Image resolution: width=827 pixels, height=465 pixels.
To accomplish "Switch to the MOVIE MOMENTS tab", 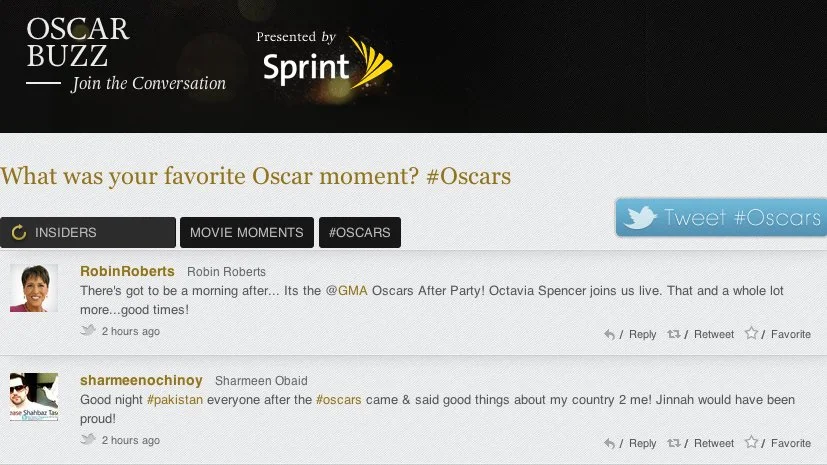I will 247,232.
